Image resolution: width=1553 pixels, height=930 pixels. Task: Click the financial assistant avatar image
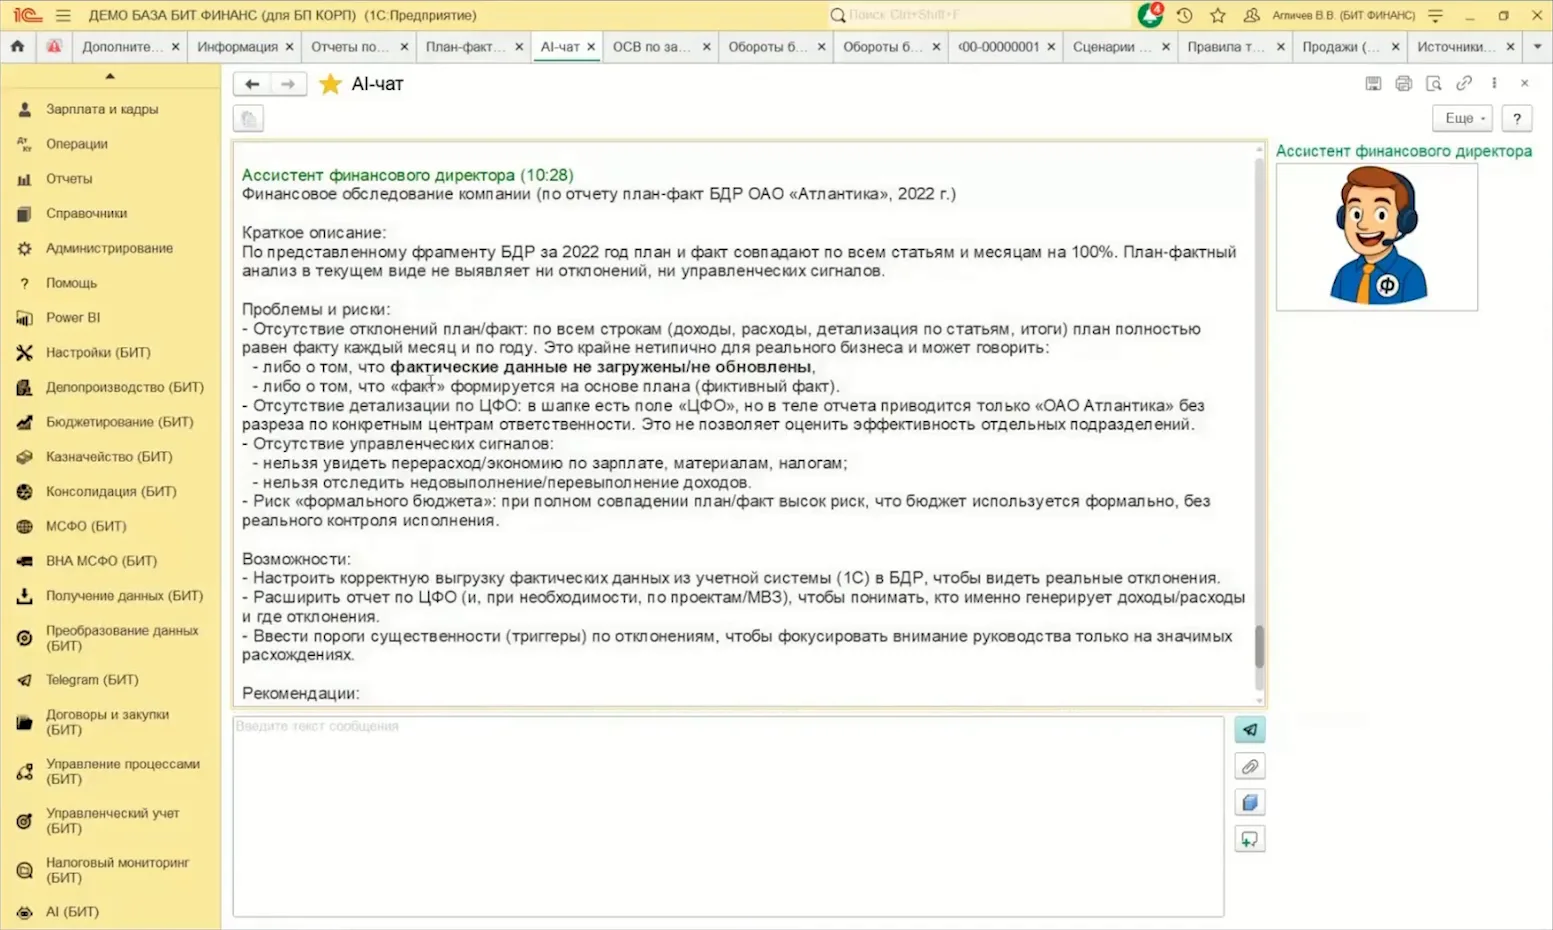[x=1377, y=237]
